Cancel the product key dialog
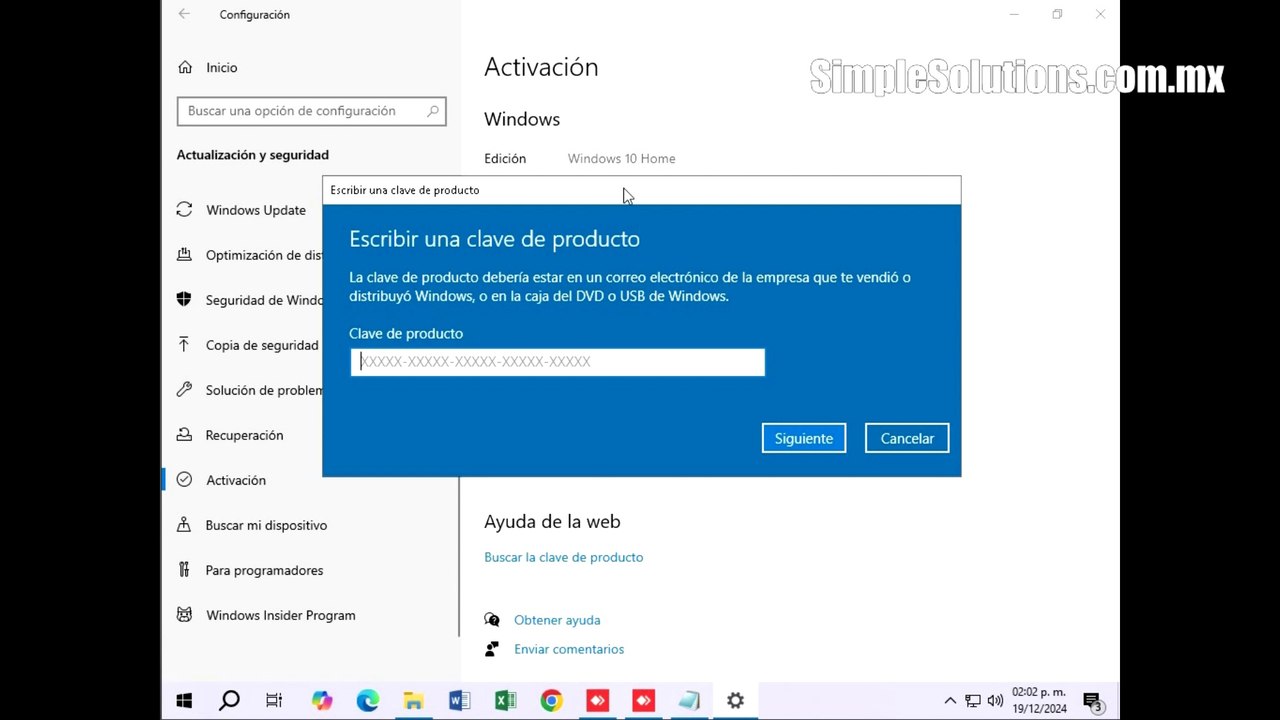Screen dimensions: 1280x720 [907, 438]
